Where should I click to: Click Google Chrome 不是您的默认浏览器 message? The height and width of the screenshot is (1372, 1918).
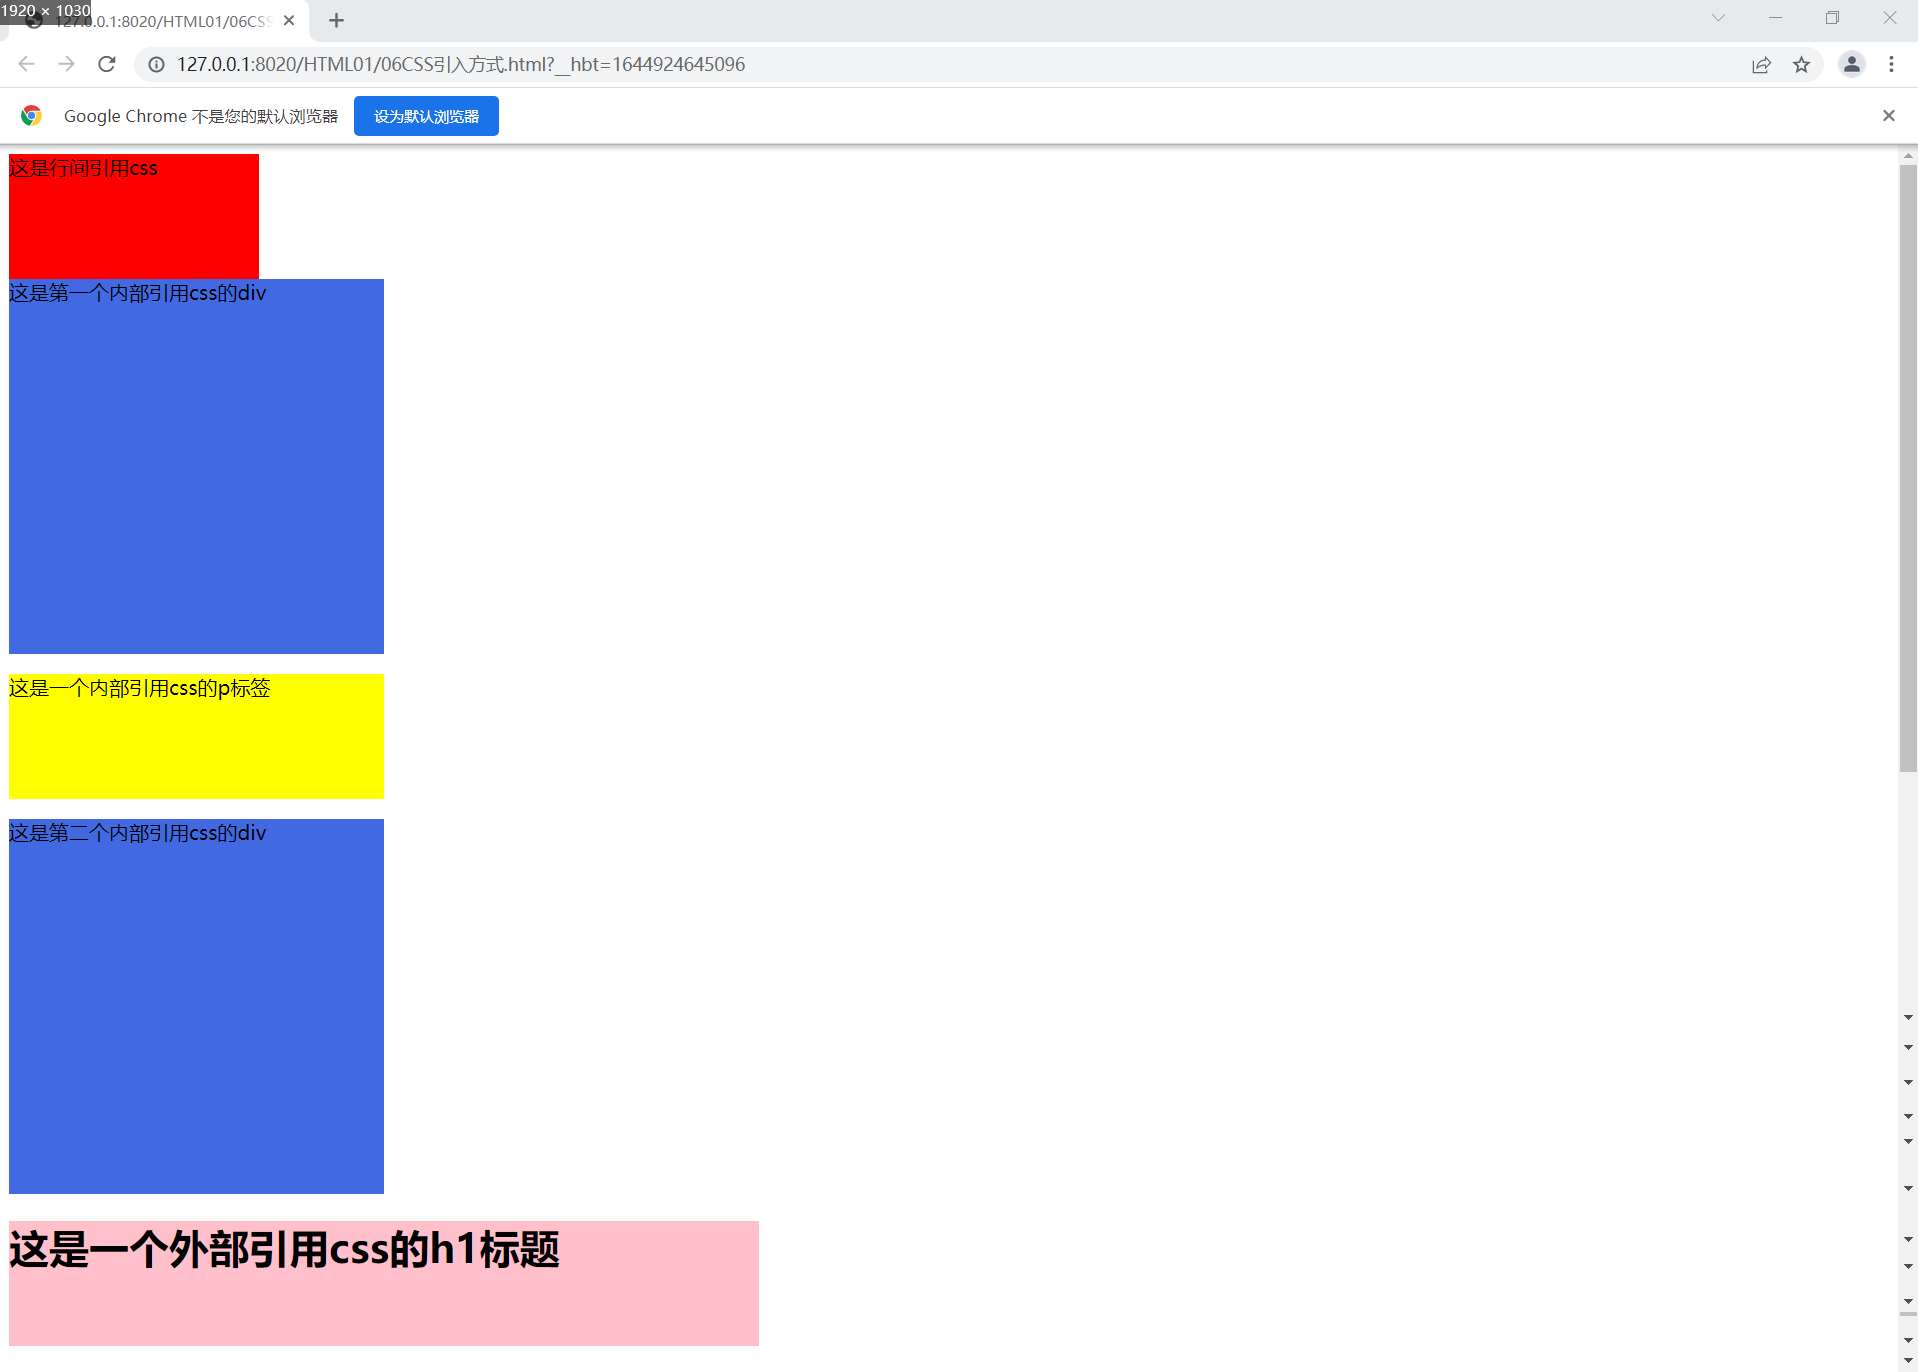pyautogui.click(x=200, y=116)
